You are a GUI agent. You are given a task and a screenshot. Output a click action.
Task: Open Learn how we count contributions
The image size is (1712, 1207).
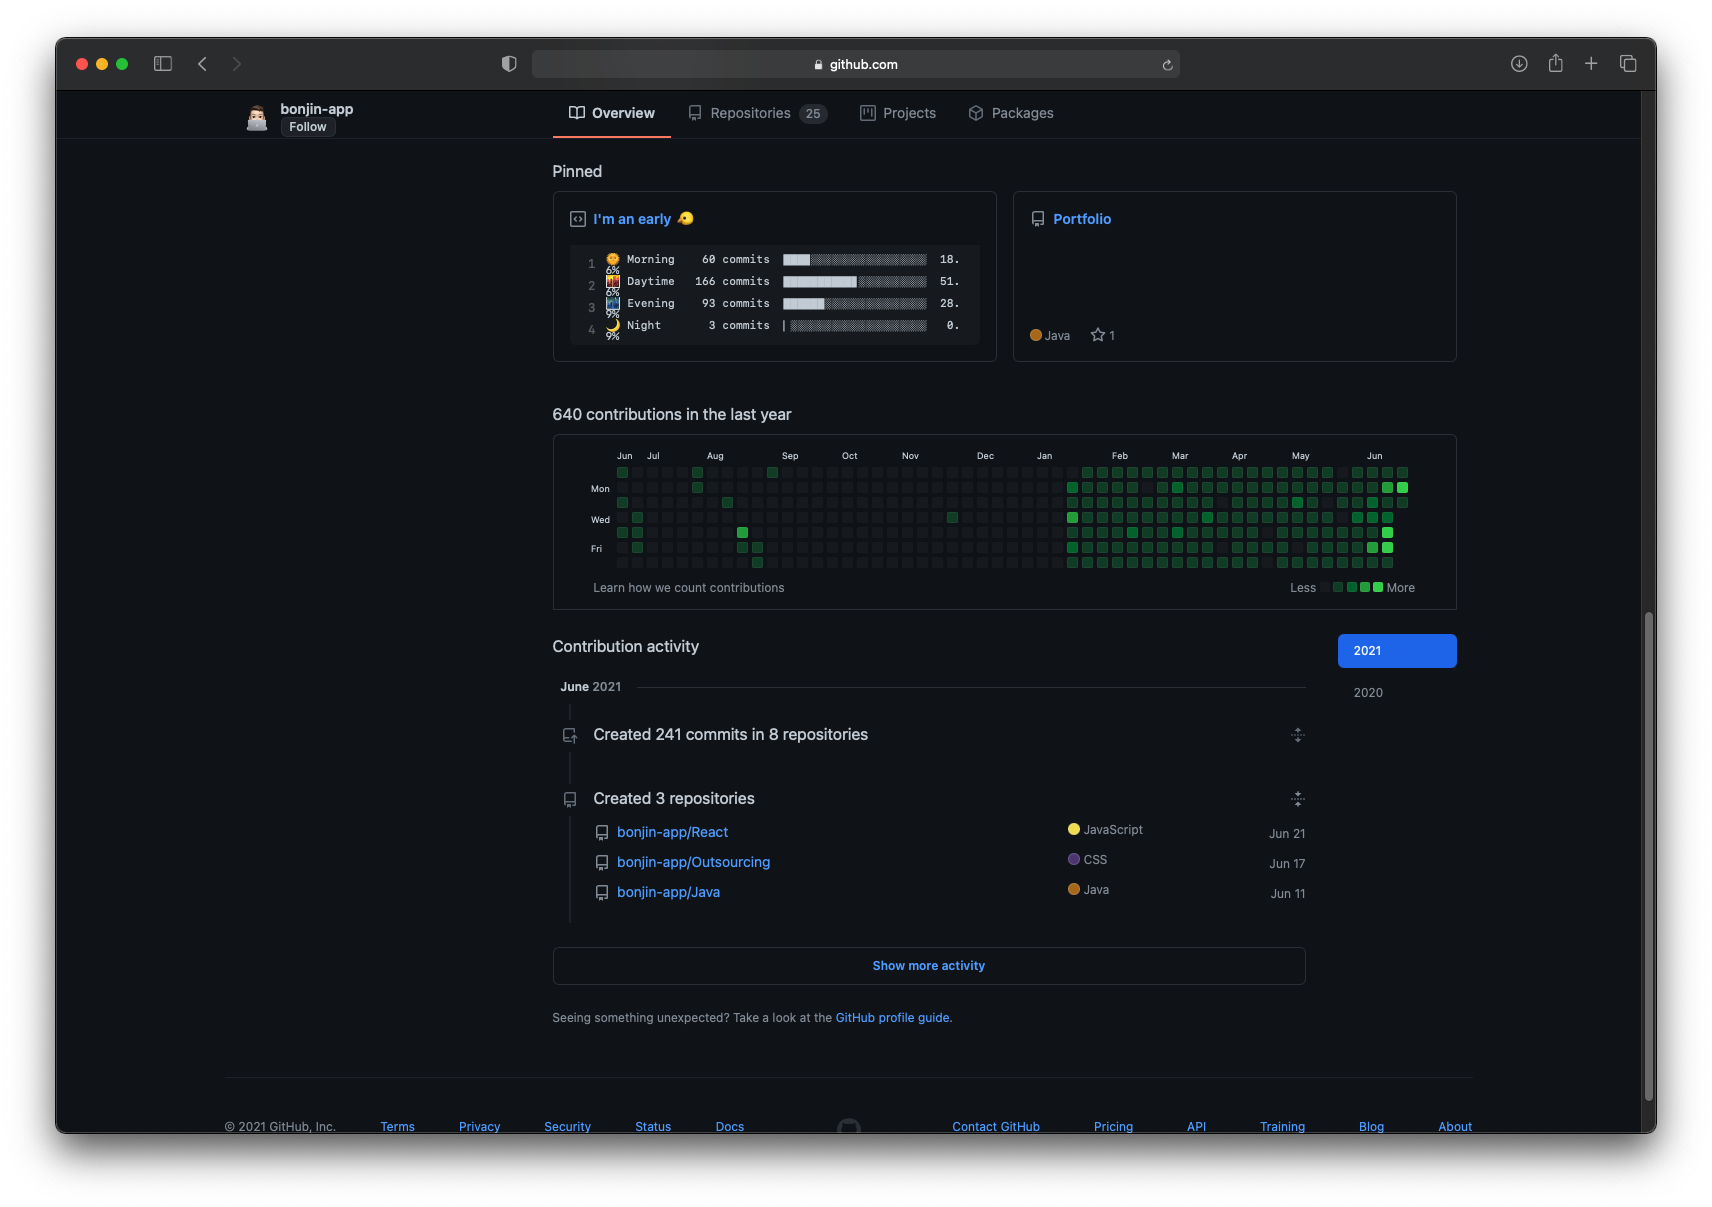pyautogui.click(x=689, y=588)
